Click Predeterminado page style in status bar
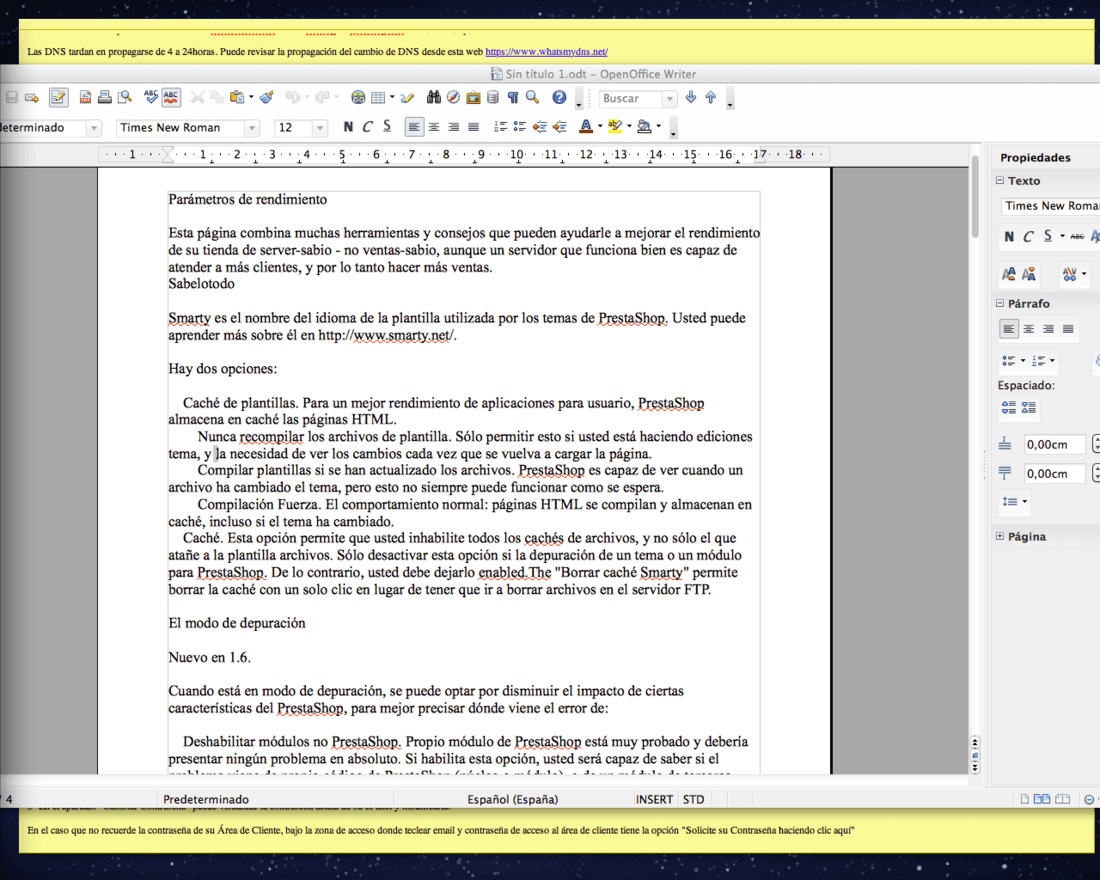Screen dimensions: 1100x880 click(206, 799)
